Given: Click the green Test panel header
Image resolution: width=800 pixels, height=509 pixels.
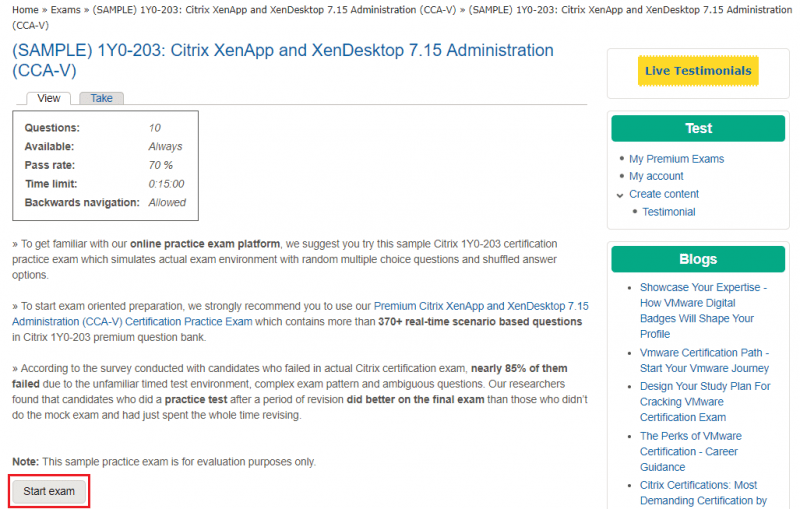Looking at the screenshot, I should click(698, 129).
